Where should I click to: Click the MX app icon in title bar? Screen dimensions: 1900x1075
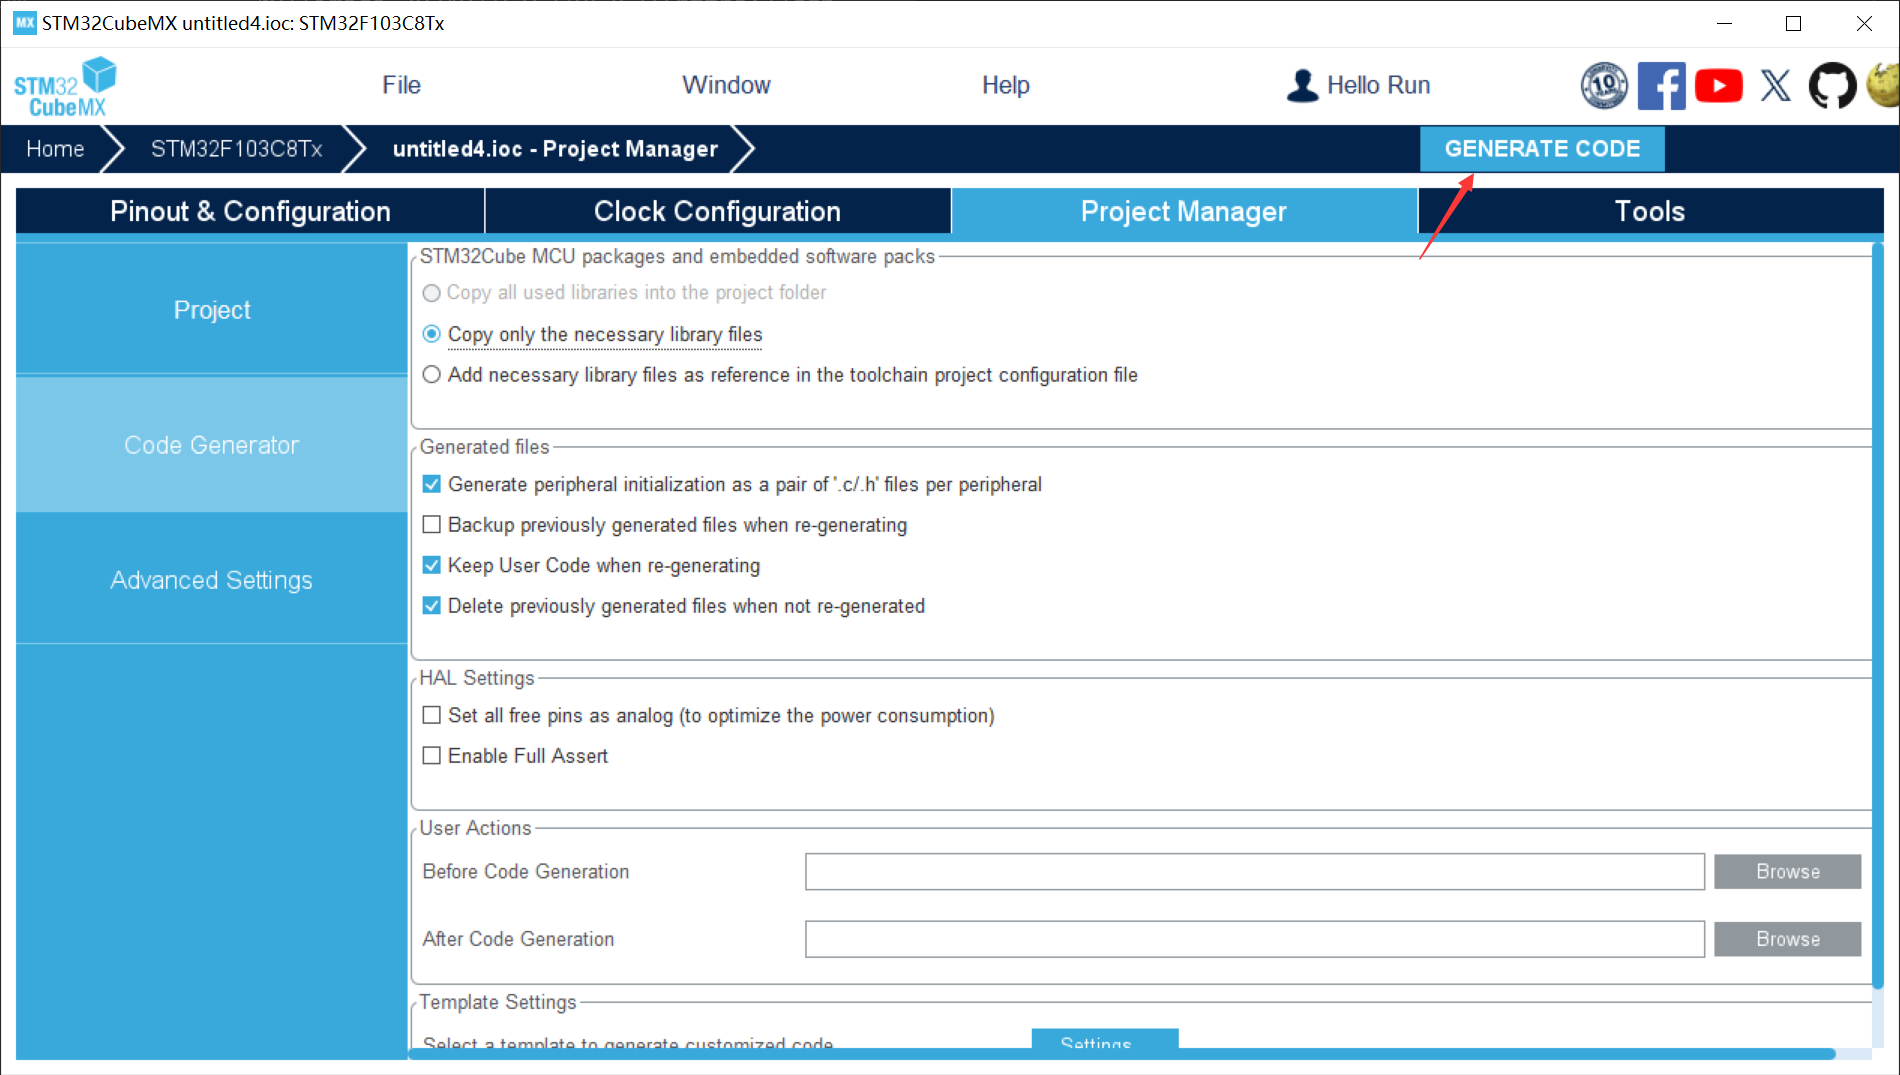(x=24, y=23)
